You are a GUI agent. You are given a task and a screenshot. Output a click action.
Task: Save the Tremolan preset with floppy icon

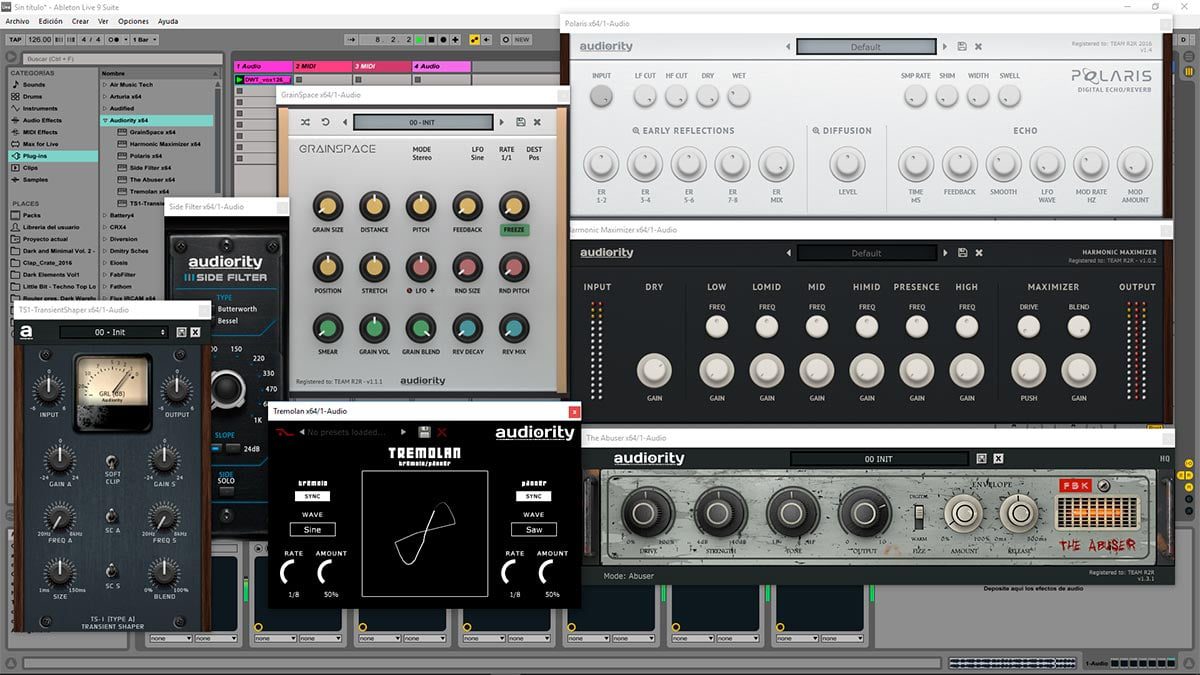pyautogui.click(x=424, y=432)
